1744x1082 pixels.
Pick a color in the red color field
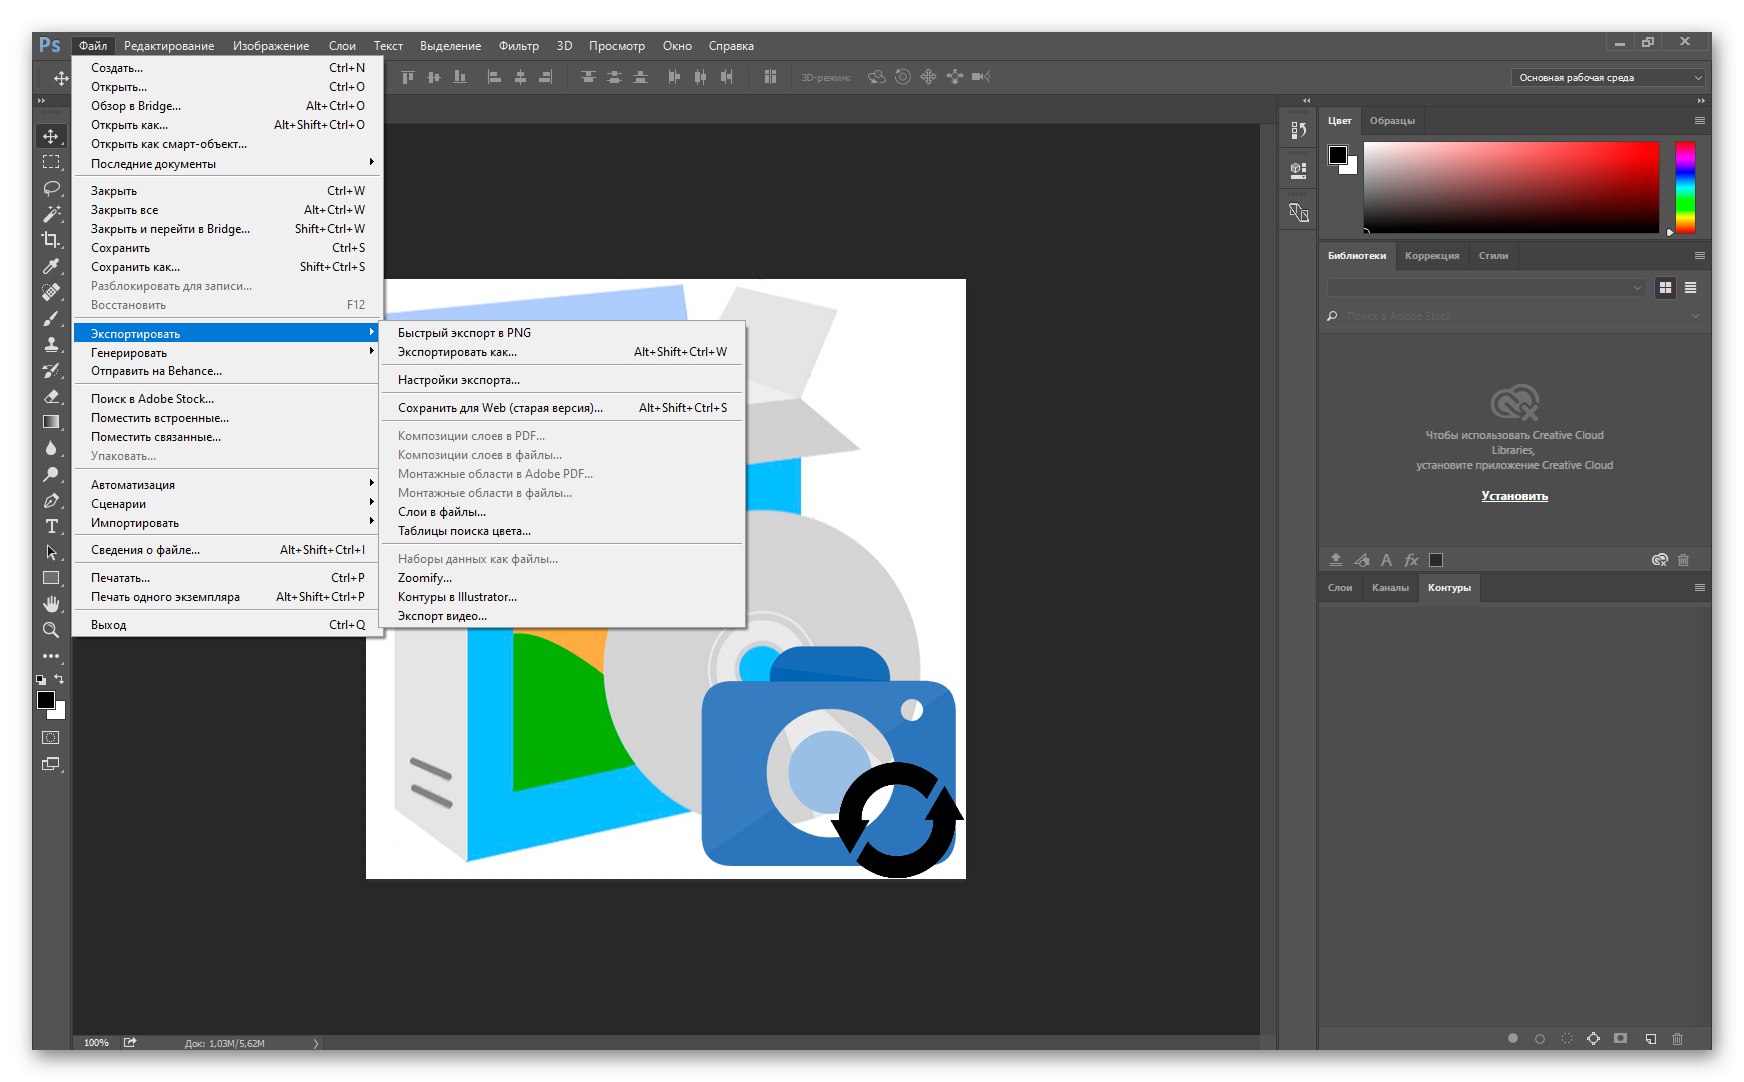tap(1511, 187)
